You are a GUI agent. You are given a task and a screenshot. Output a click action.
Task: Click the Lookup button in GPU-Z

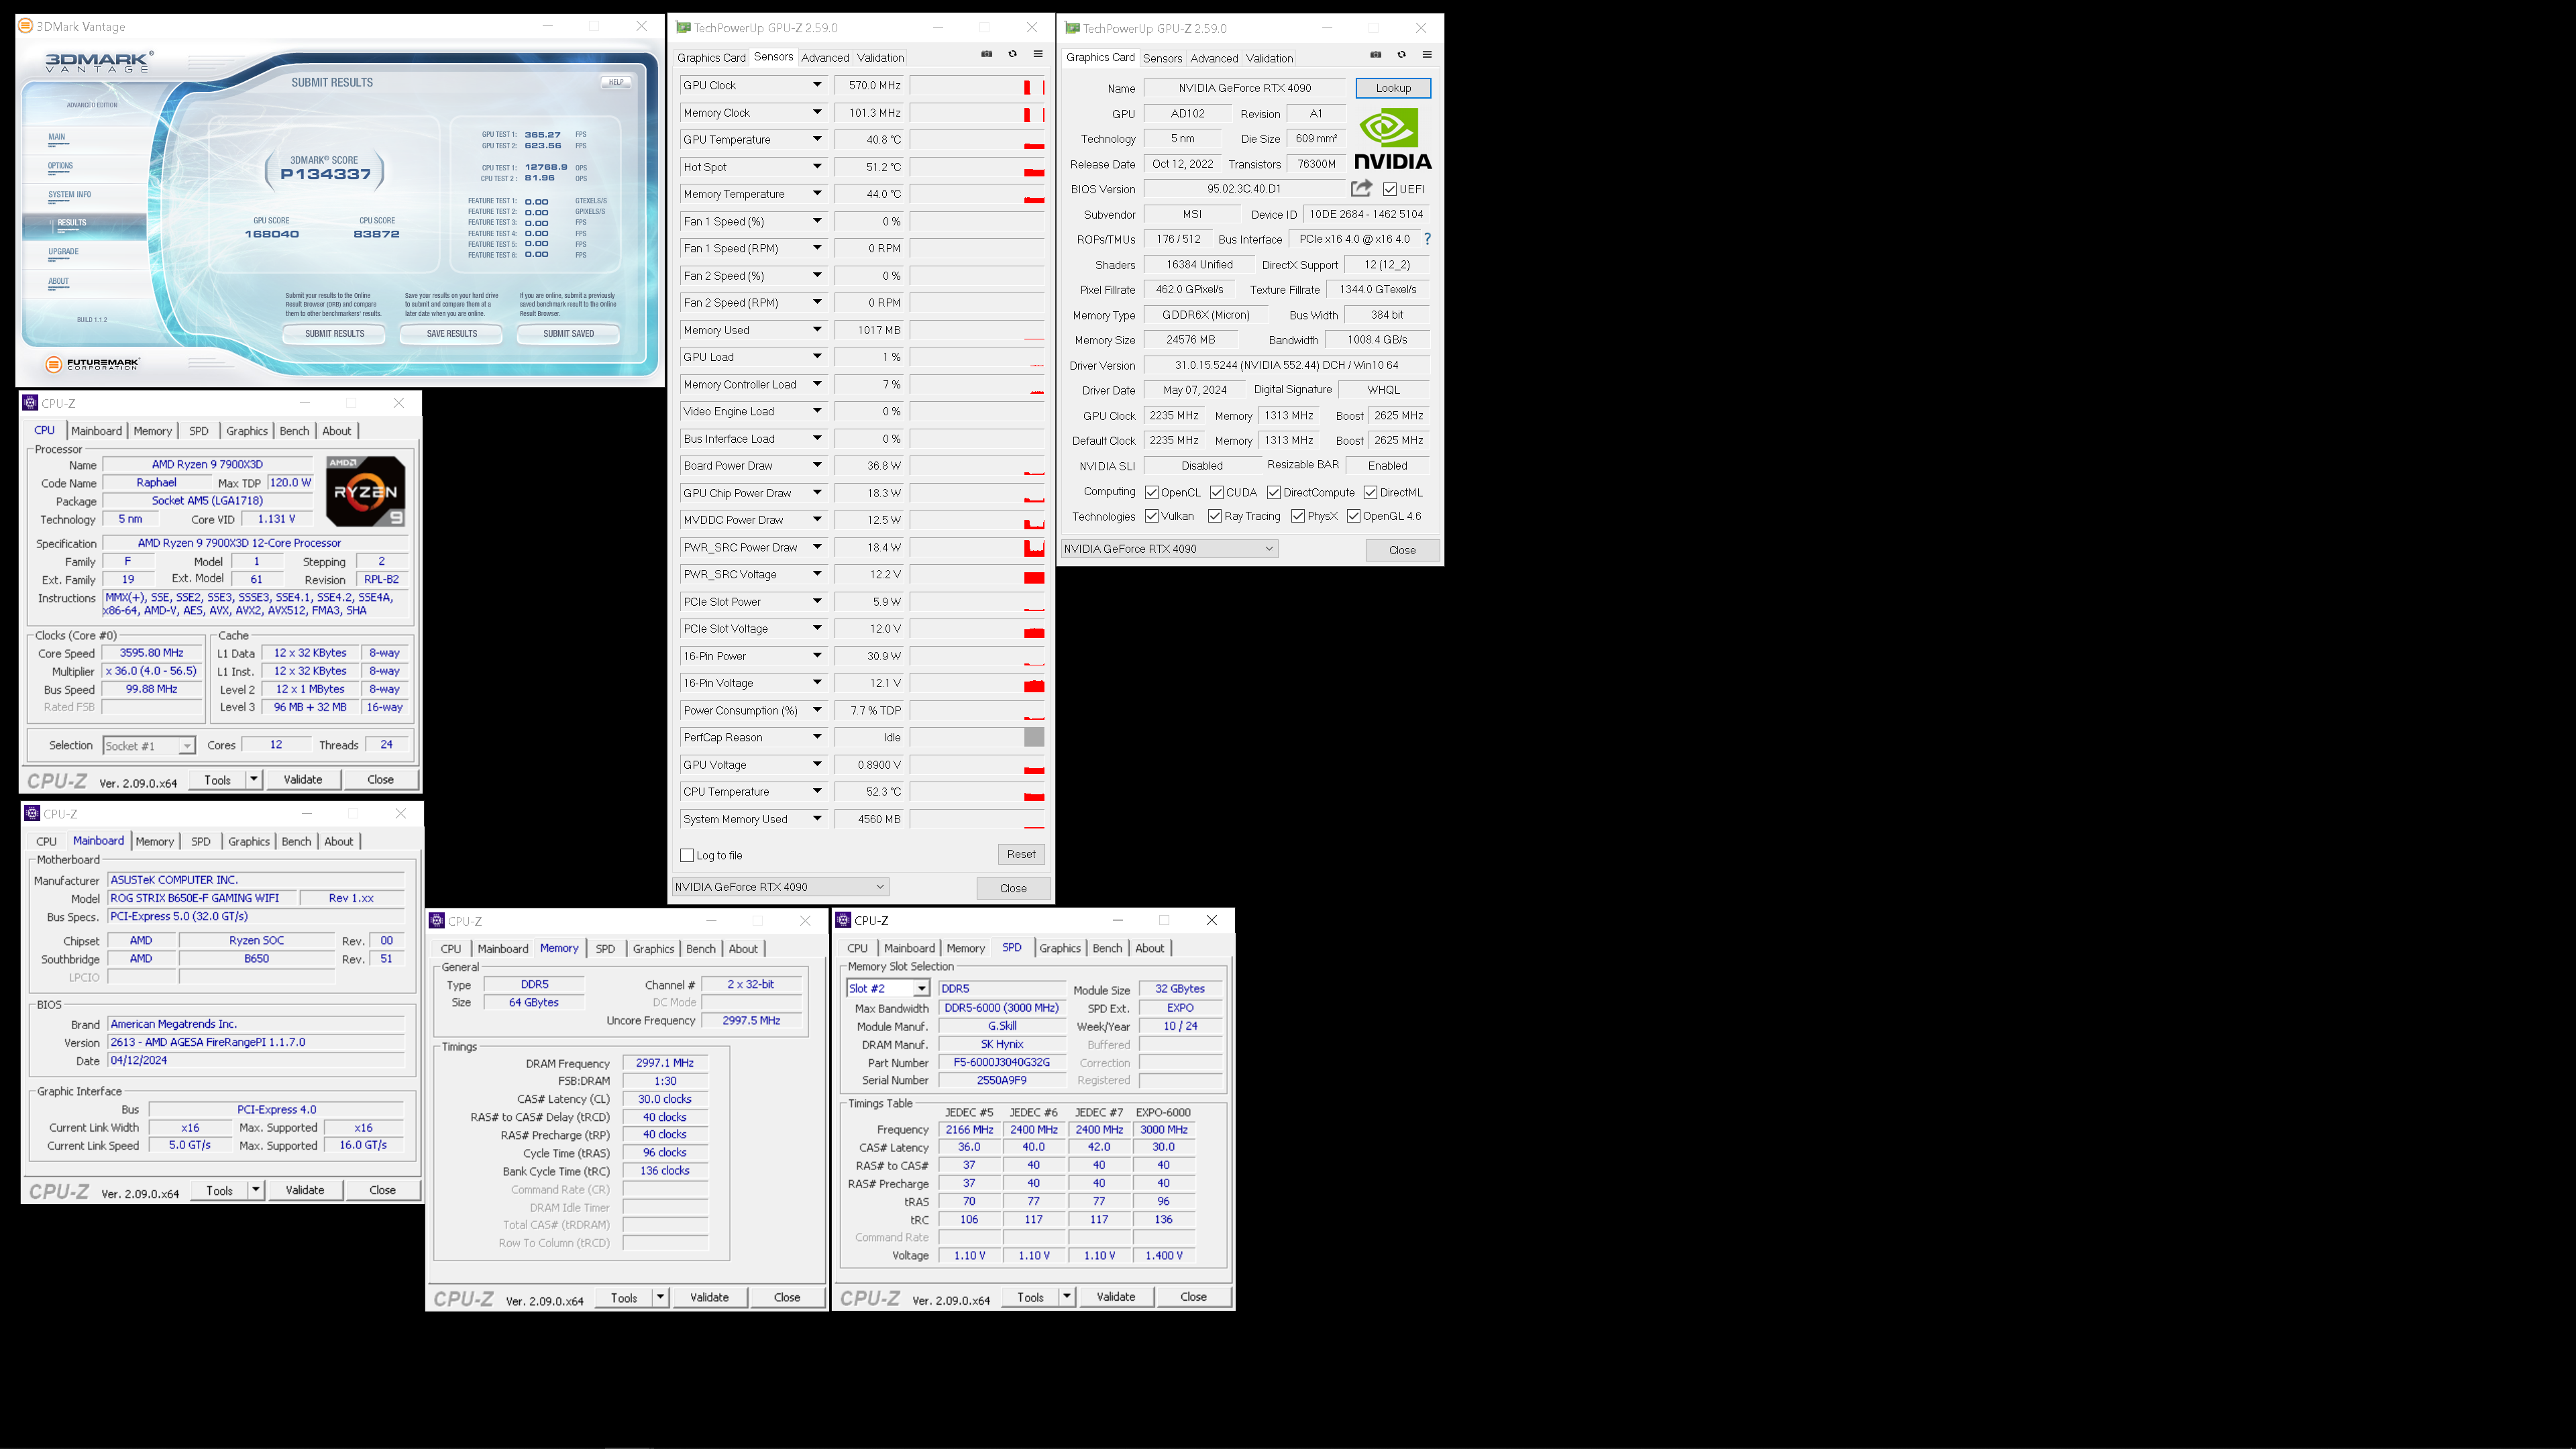pos(1393,88)
